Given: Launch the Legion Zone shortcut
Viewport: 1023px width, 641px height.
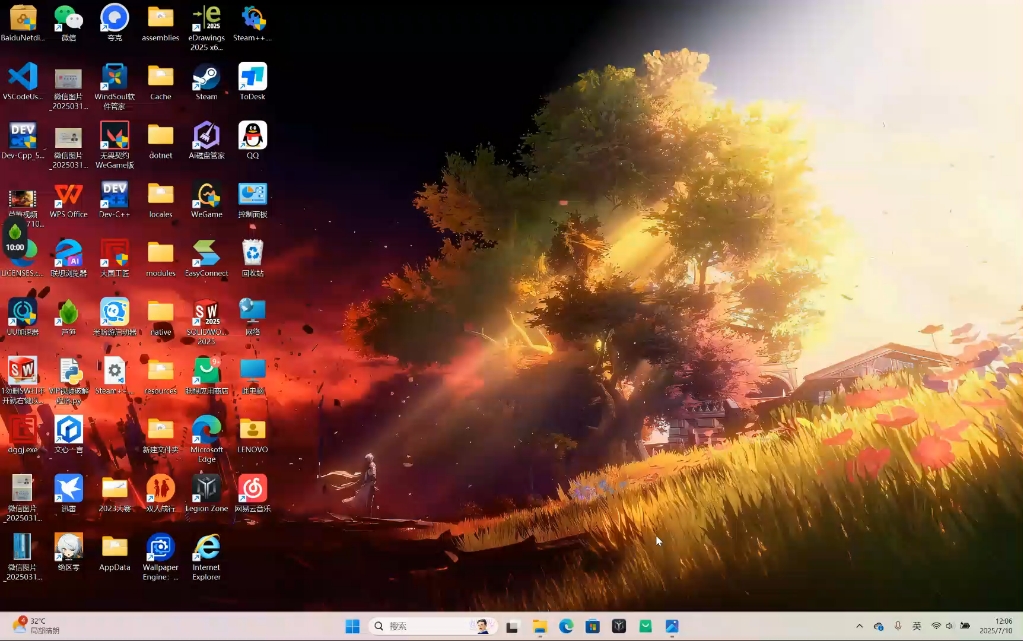Looking at the screenshot, I should click(206, 488).
